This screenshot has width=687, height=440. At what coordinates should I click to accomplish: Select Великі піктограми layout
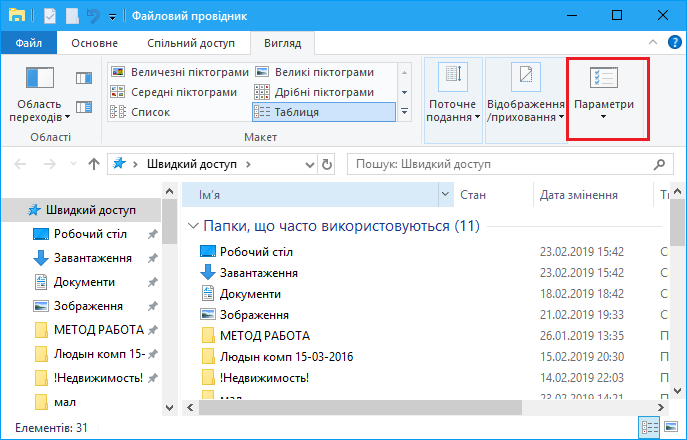pyautogui.click(x=315, y=72)
